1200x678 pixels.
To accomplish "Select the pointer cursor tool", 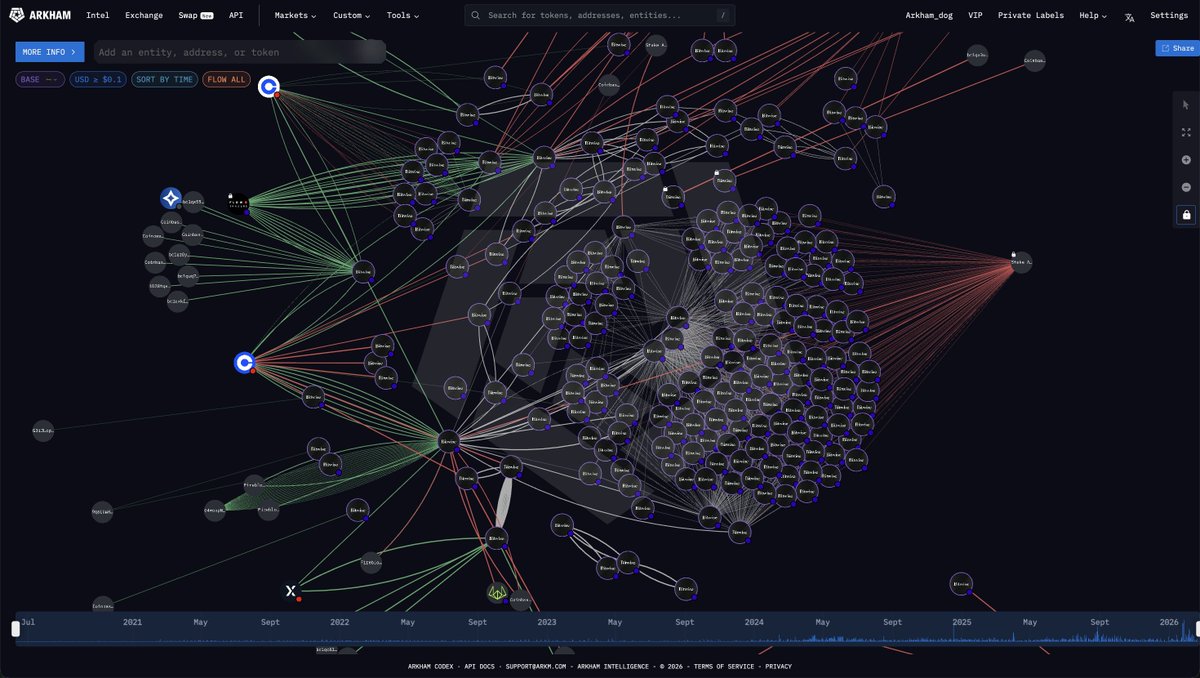I will pyautogui.click(x=1186, y=105).
